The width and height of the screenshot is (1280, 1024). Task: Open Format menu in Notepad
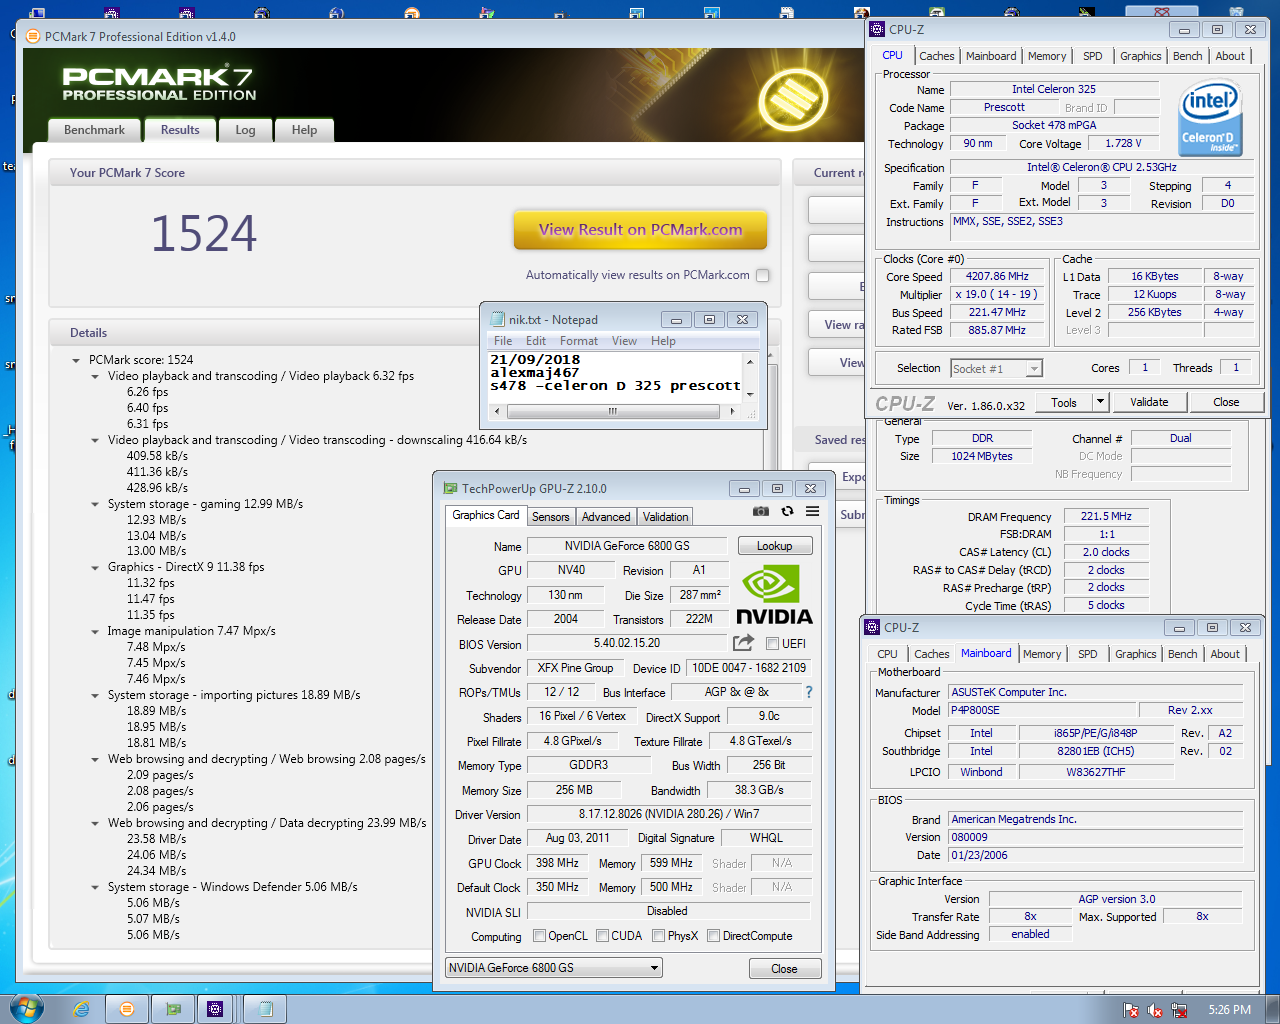pos(578,341)
